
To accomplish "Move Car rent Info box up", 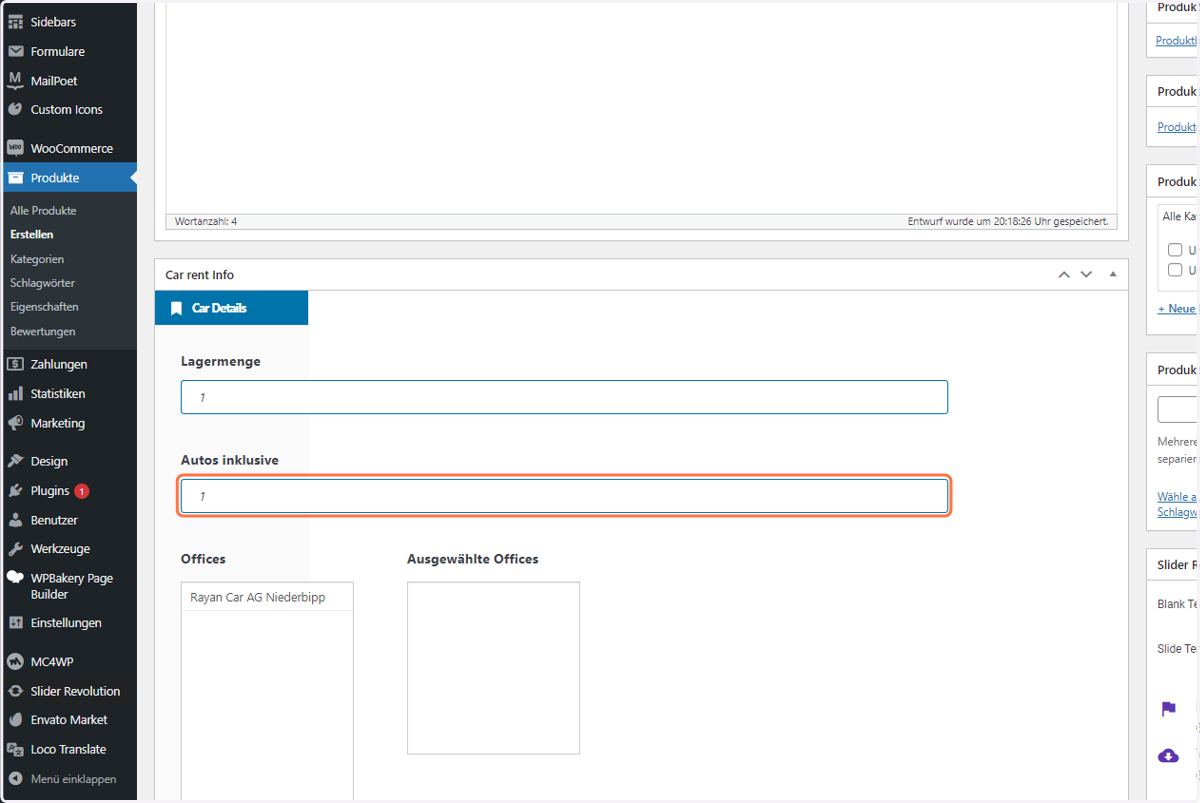I will pyautogui.click(x=1064, y=275).
